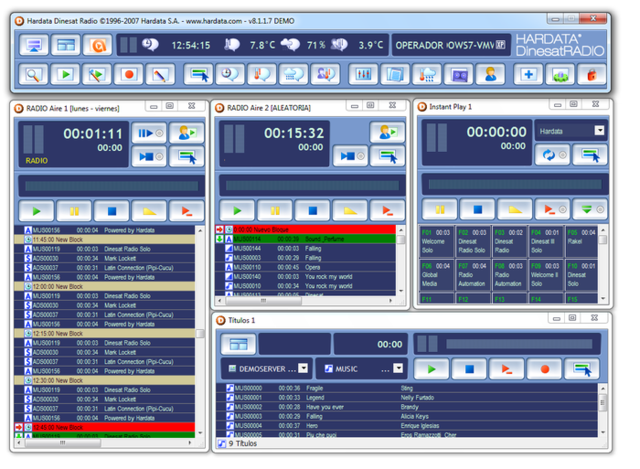Toggle loop mode in Instant Play 1
This screenshot has width=640, height=469.
[552, 155]
